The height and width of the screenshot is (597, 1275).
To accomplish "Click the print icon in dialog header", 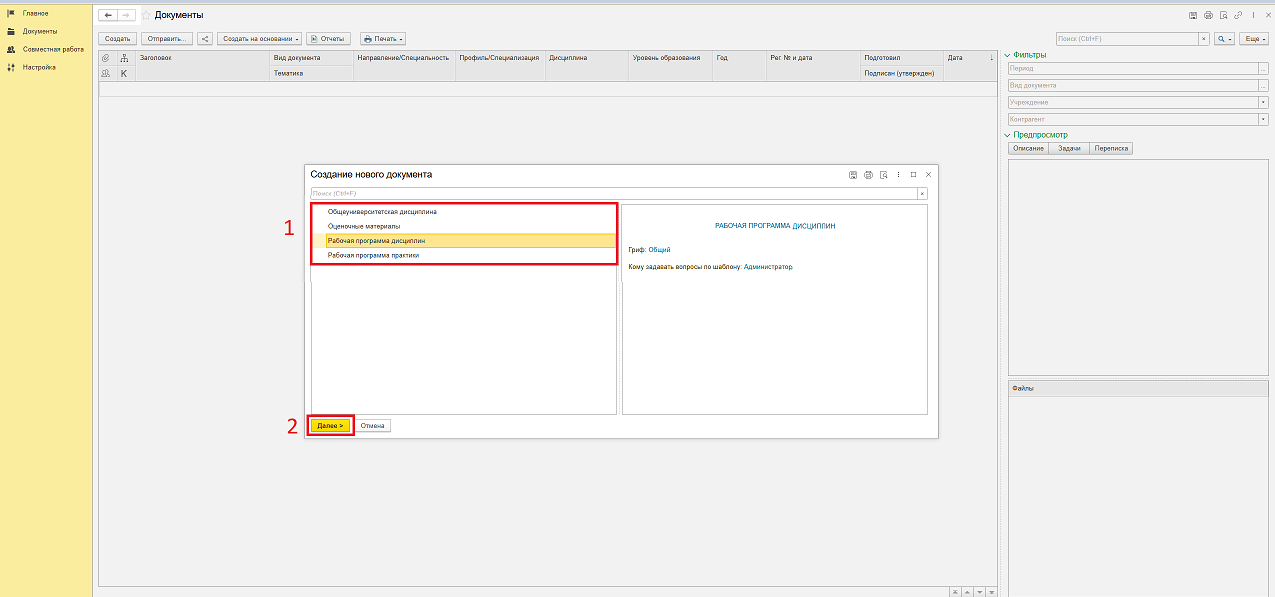I will 868,174.
